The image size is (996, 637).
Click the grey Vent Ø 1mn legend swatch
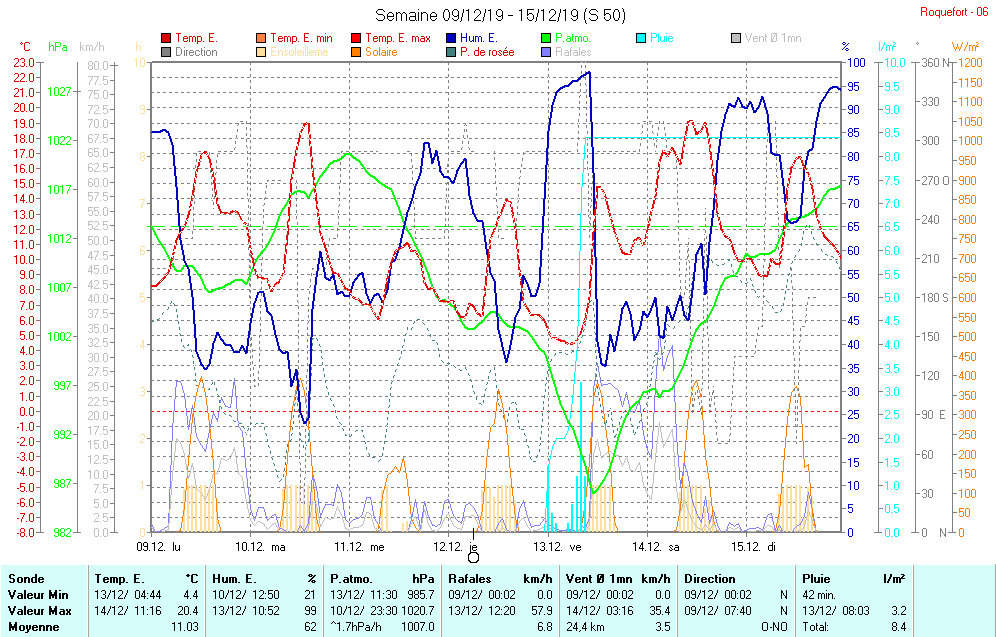pyautogui.click(x=736, y=38)
